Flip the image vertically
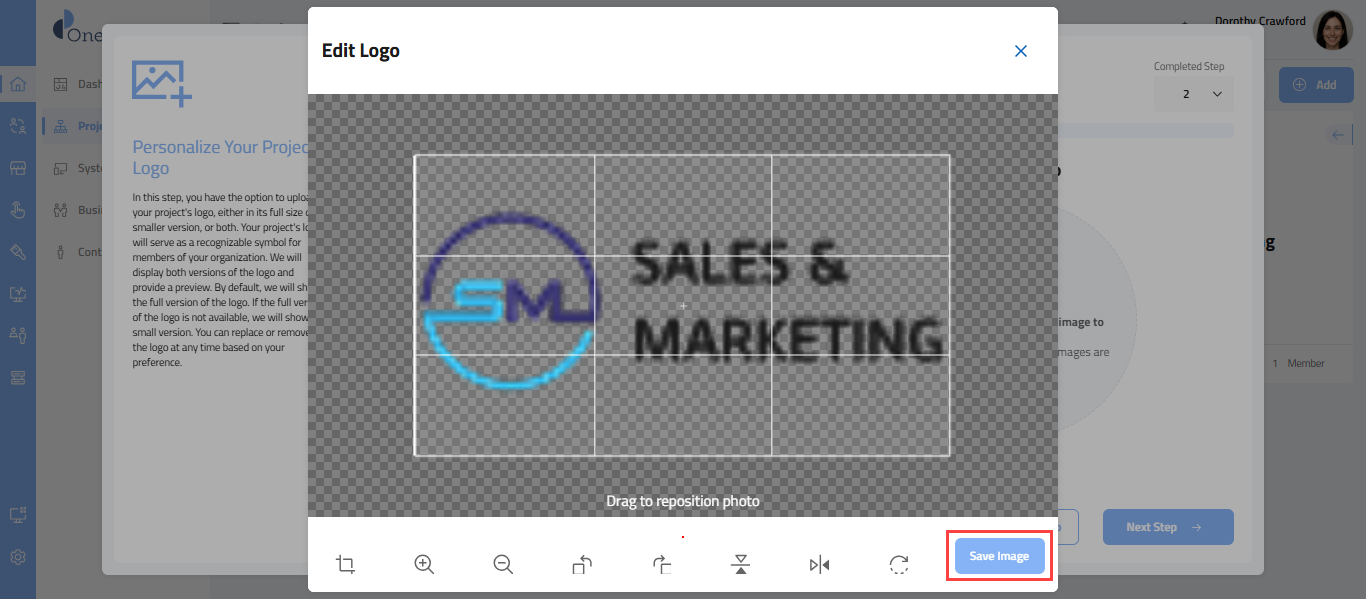The image size is (1366, 599). click(740, 565)
